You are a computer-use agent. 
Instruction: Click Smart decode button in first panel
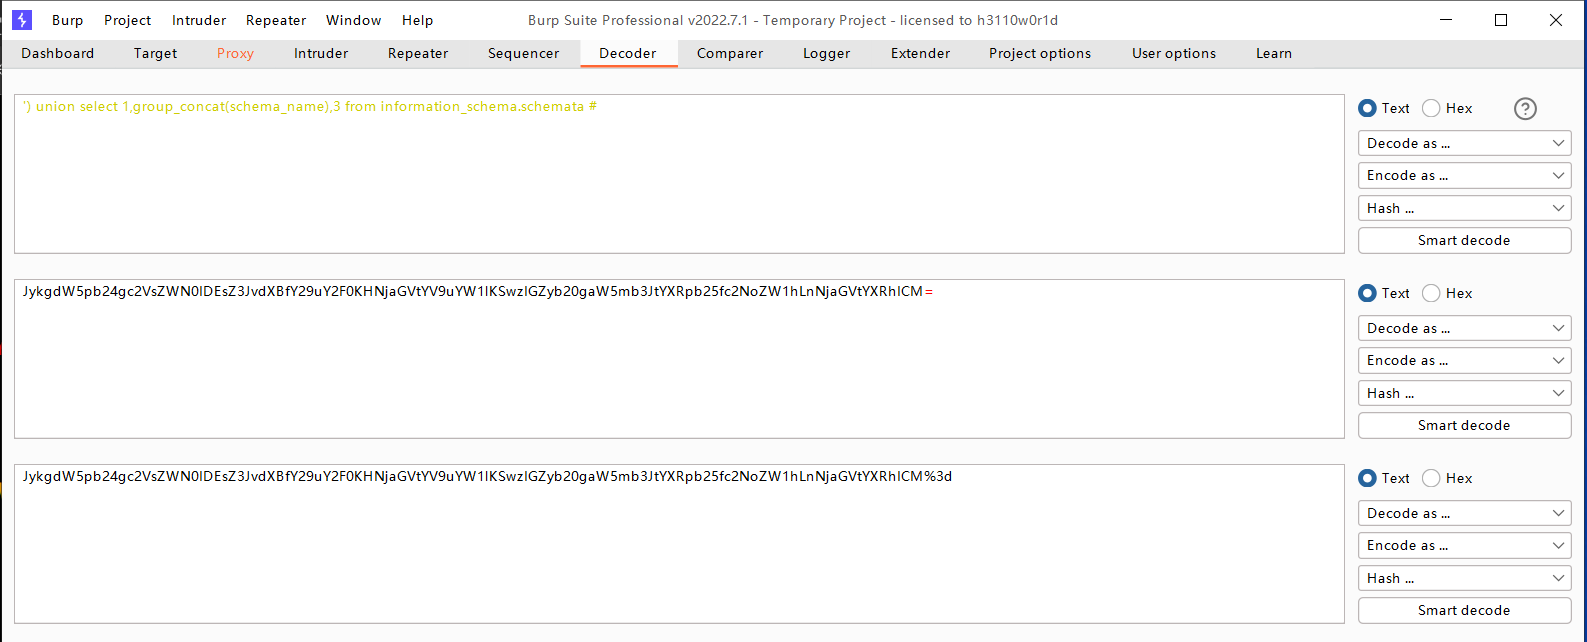point(1464,240)
